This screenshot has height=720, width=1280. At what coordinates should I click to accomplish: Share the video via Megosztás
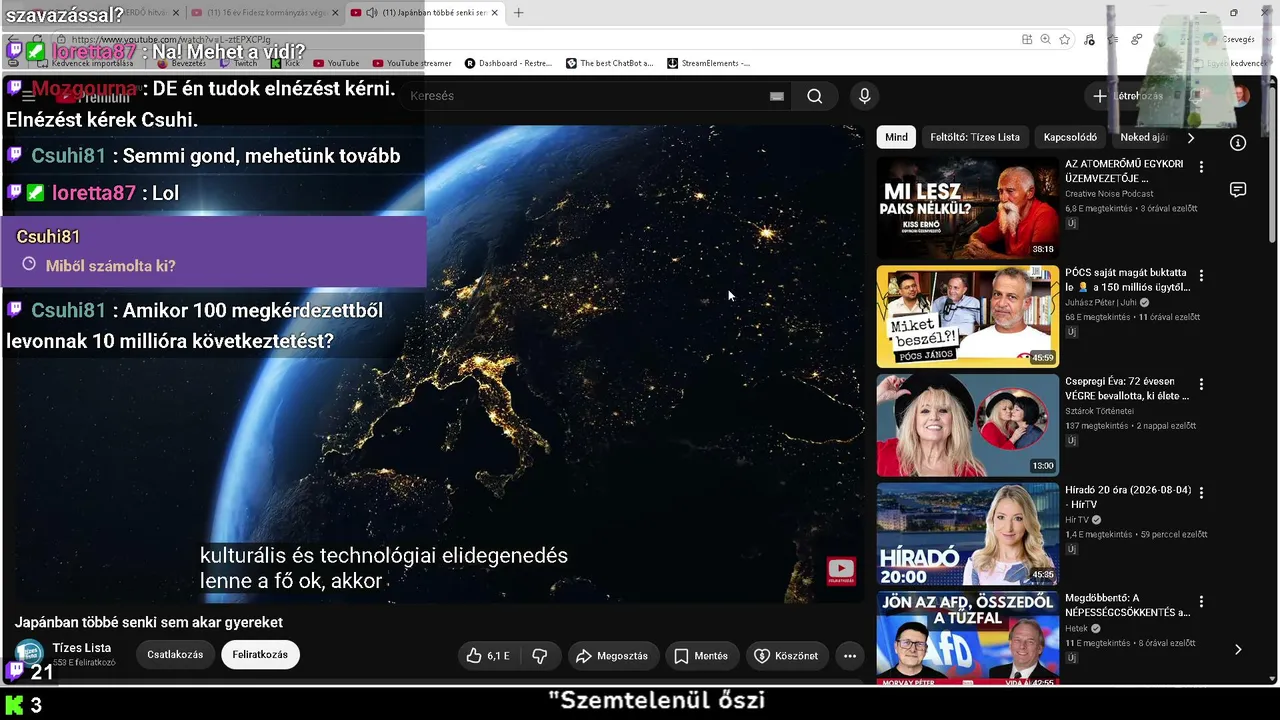tap(612, 656)
